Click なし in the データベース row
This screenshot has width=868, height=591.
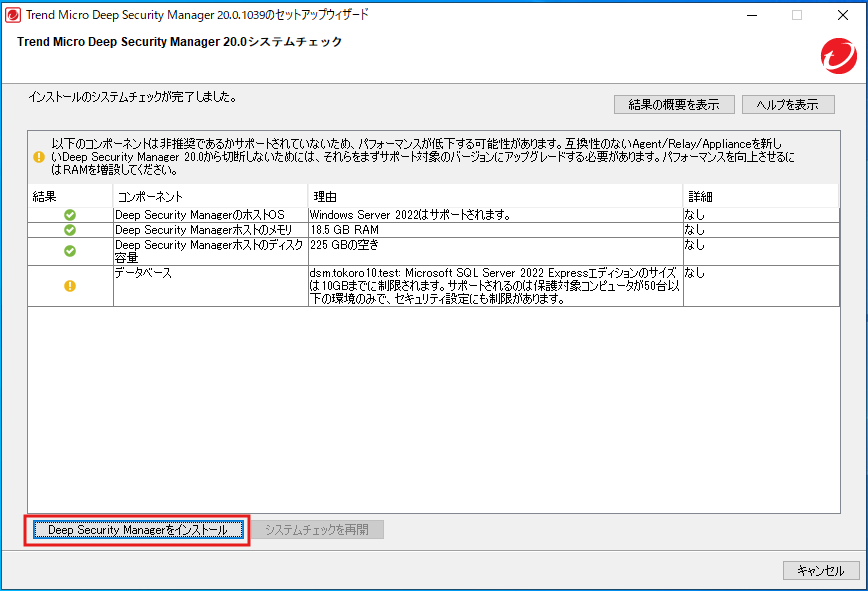tap(694, 273)
